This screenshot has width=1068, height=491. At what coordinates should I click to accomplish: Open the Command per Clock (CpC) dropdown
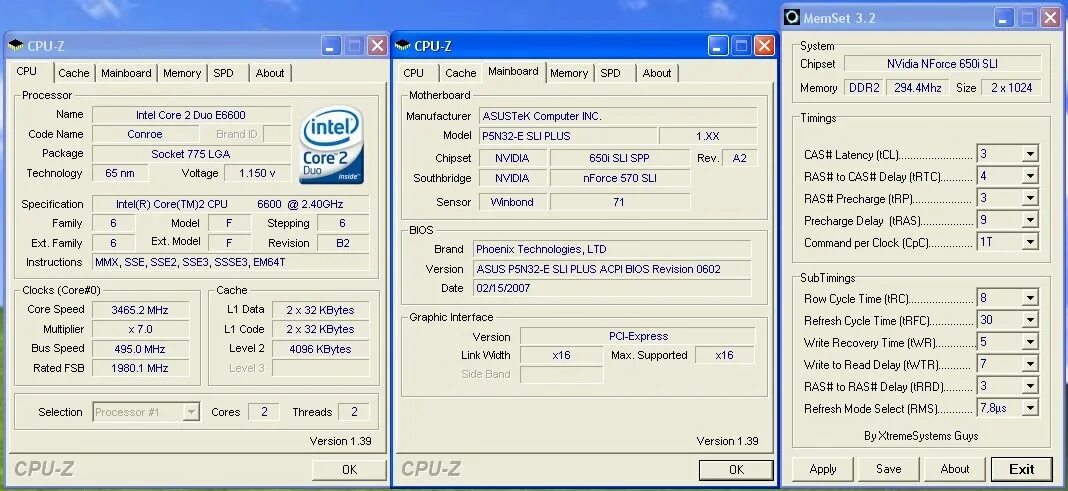1030,242
